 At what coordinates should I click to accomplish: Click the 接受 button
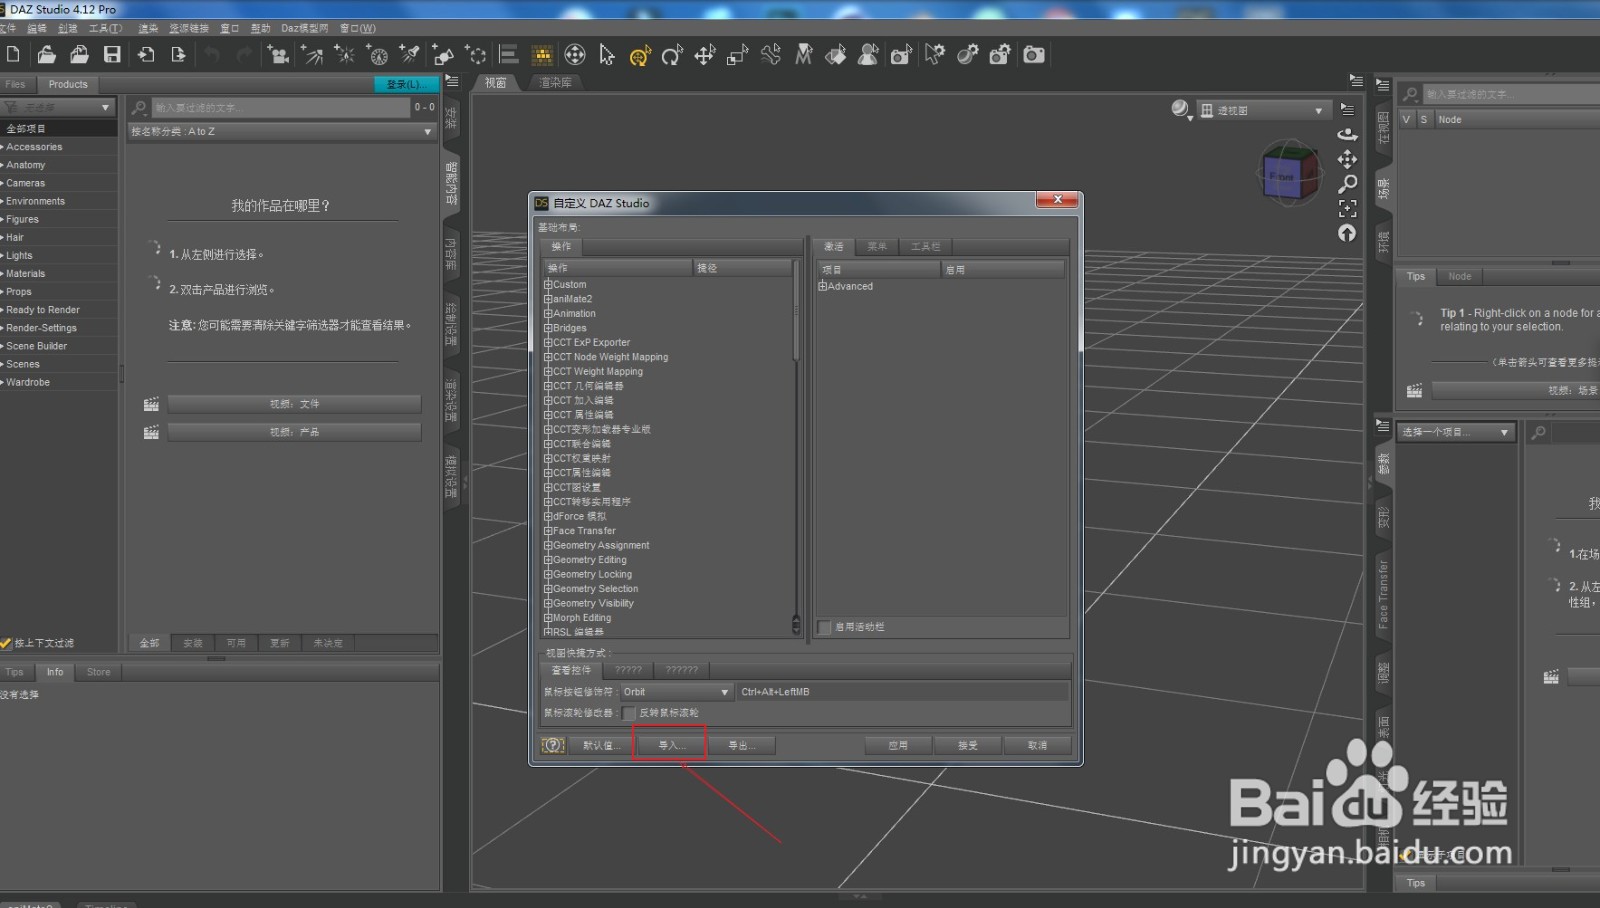pos(967,745)
